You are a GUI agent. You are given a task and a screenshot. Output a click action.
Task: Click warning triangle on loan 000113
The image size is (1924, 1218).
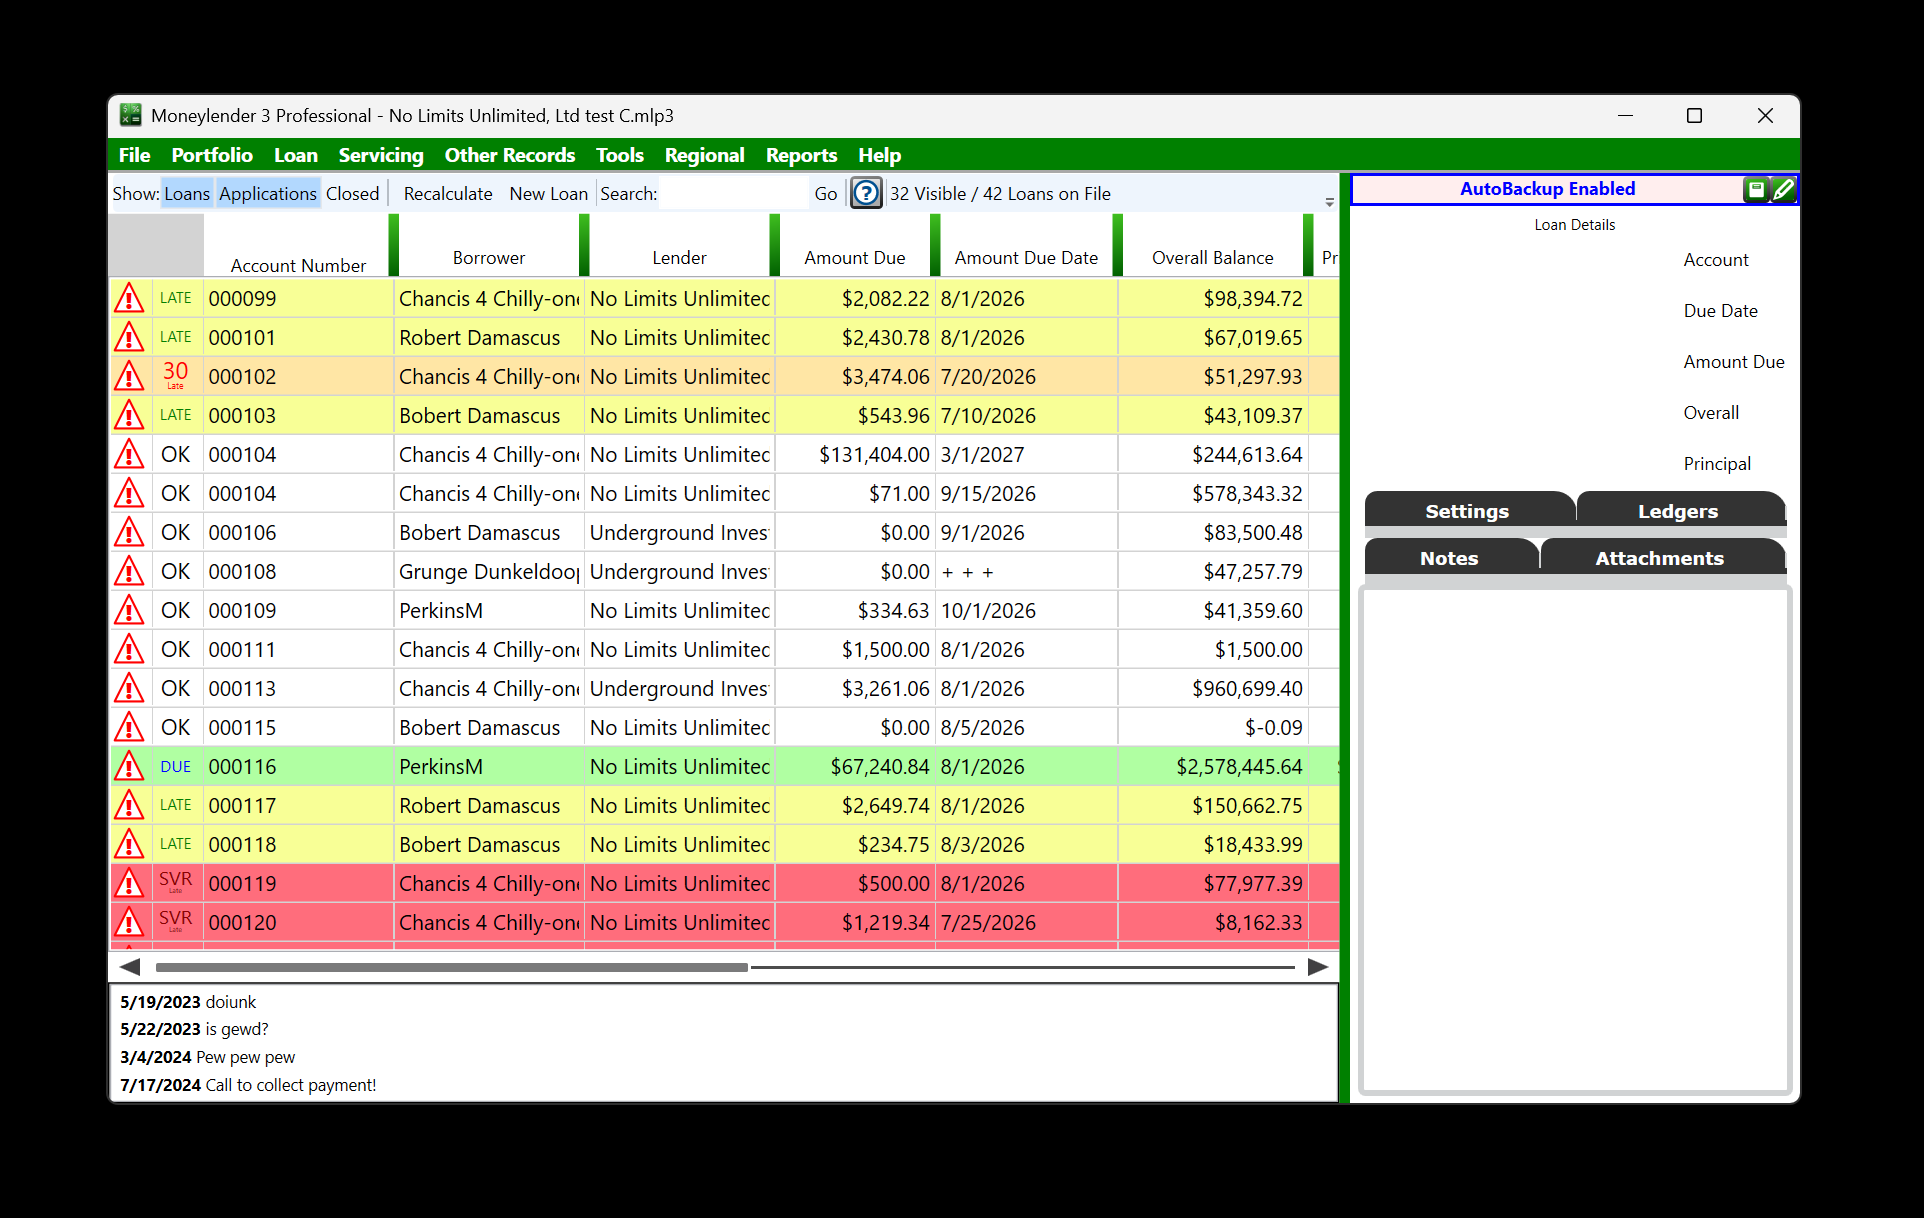click(129, 688)
